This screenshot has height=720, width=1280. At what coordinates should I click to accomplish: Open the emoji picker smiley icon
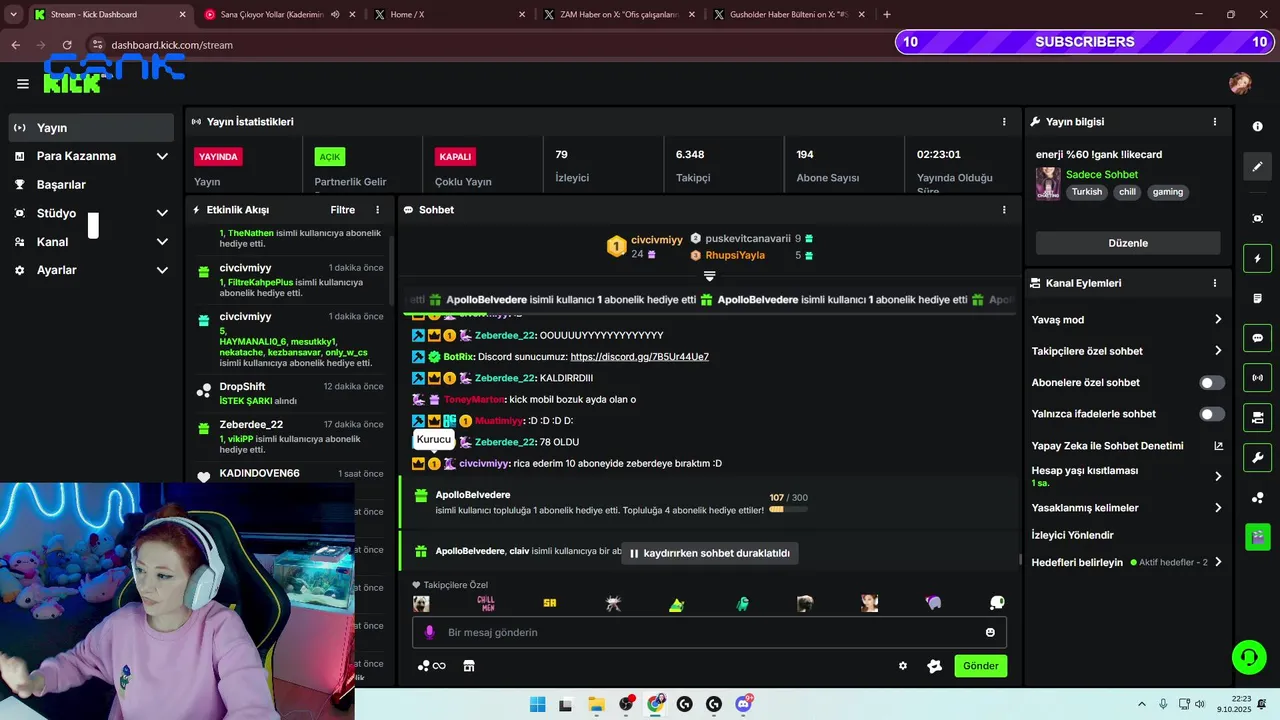pos(990,632)
